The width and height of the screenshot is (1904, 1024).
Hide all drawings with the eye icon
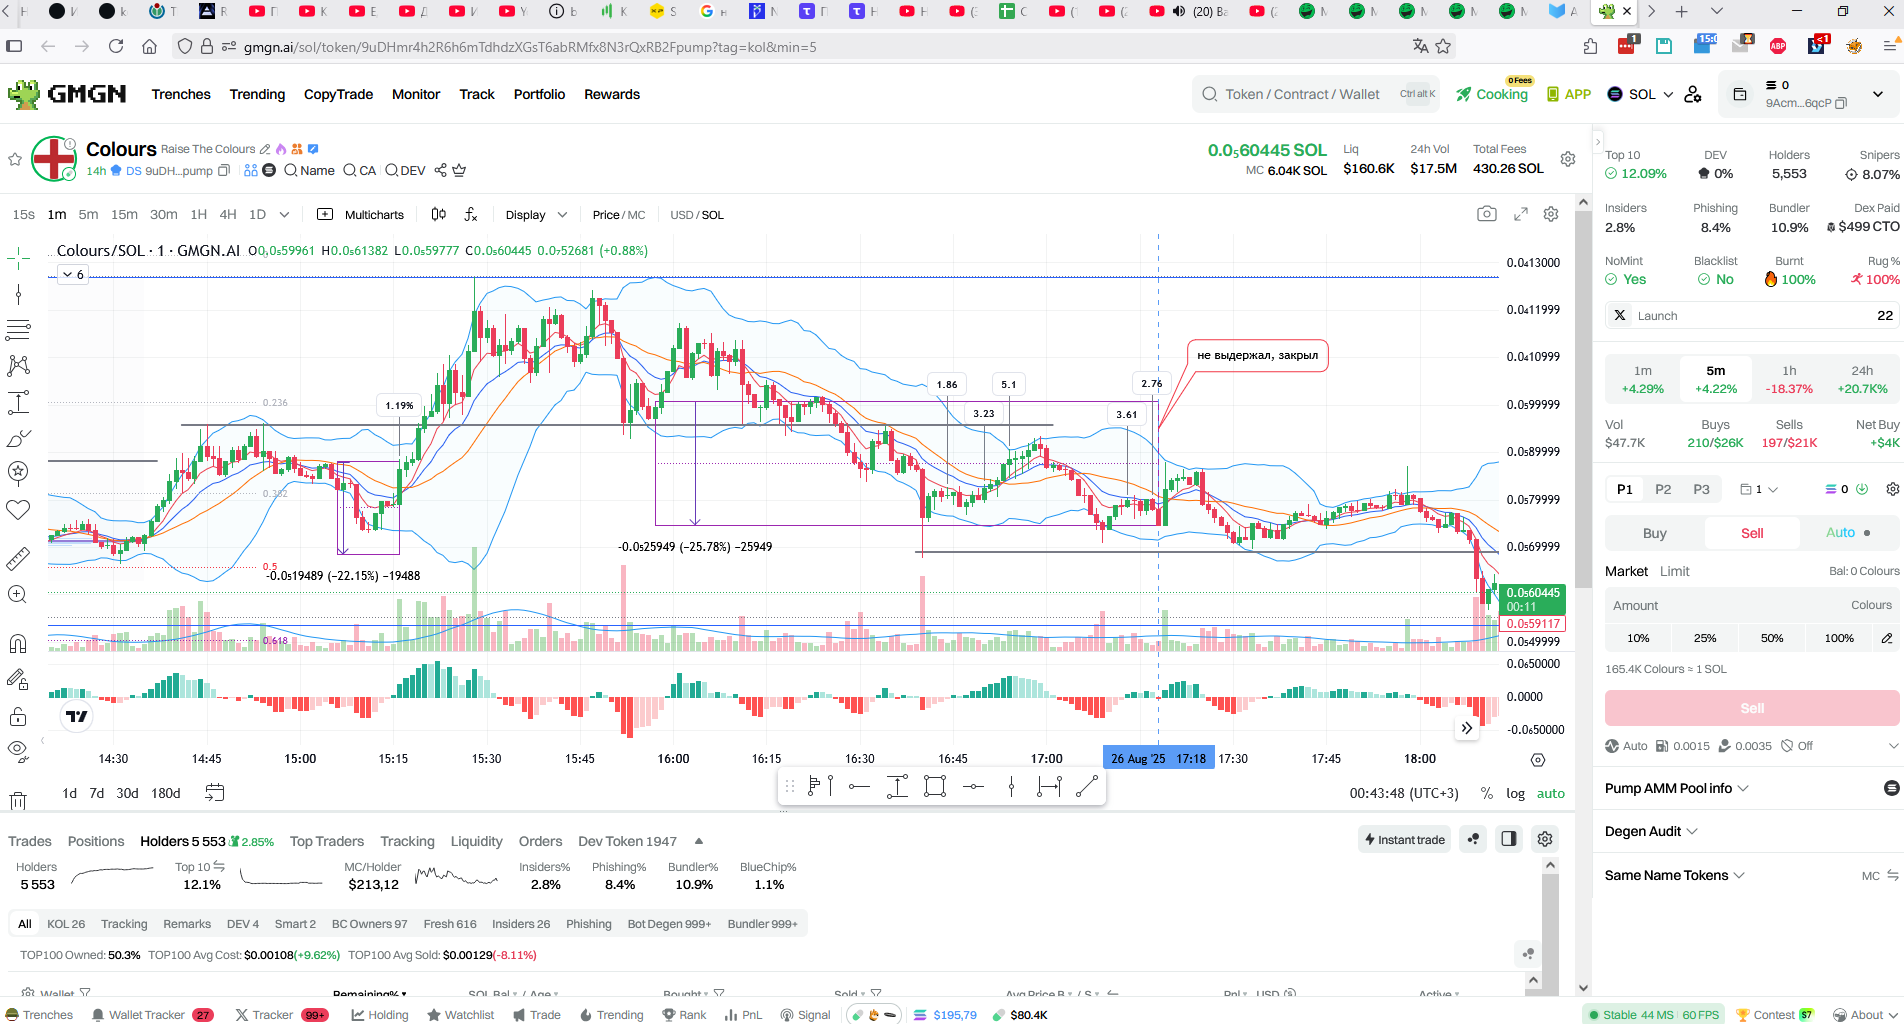[x=18, y=750]
